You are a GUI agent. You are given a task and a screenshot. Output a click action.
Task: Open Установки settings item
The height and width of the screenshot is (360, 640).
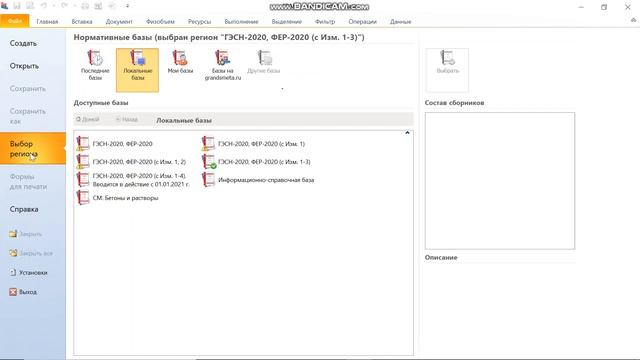pyautogui.click(x=28, y=272)
